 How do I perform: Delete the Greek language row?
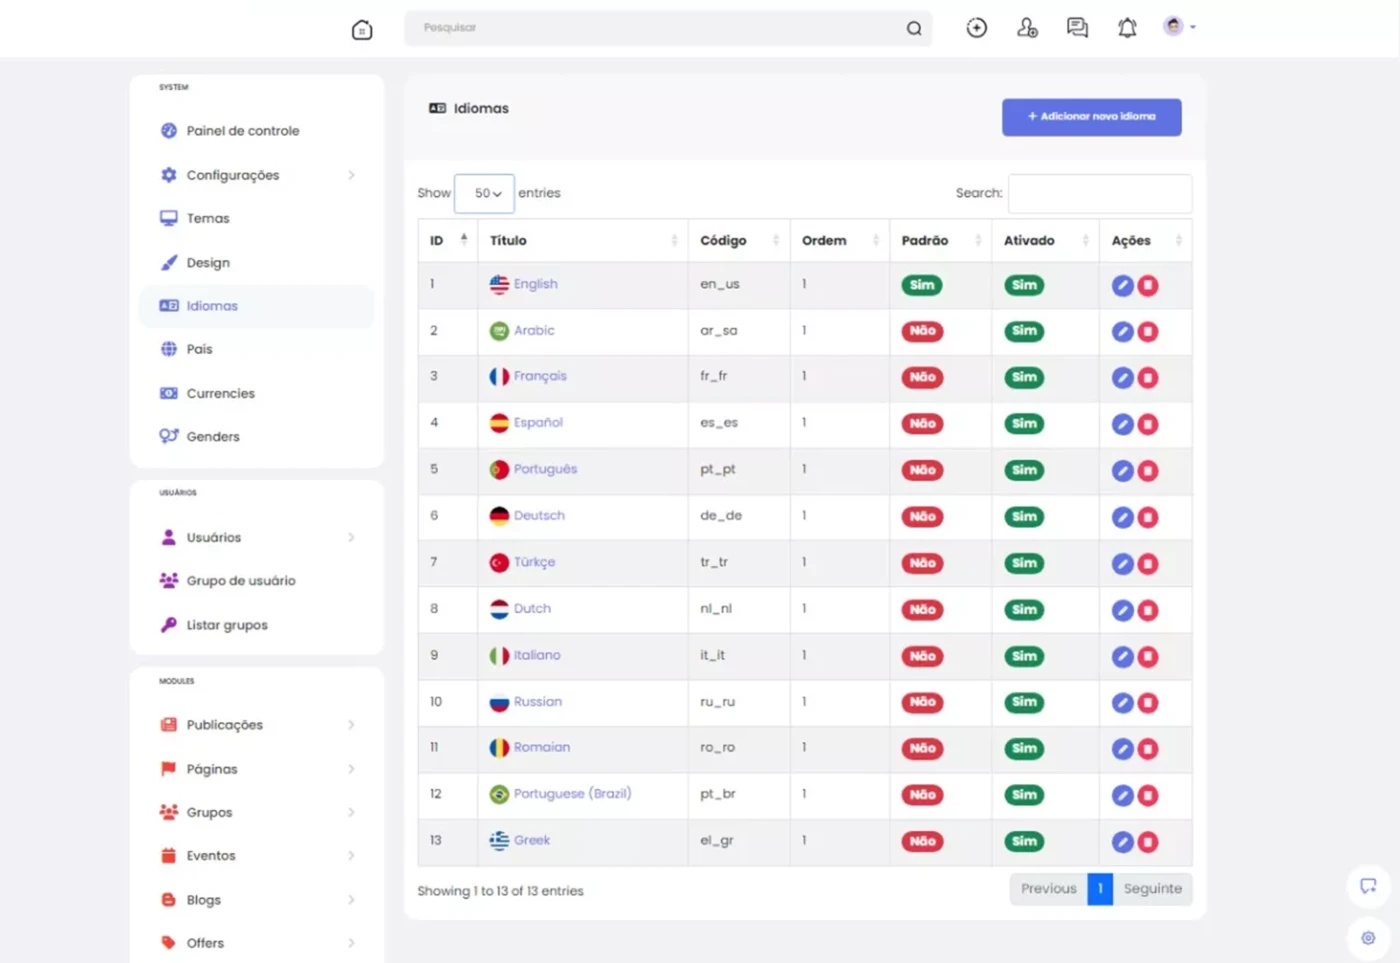tap(1148, 842)
